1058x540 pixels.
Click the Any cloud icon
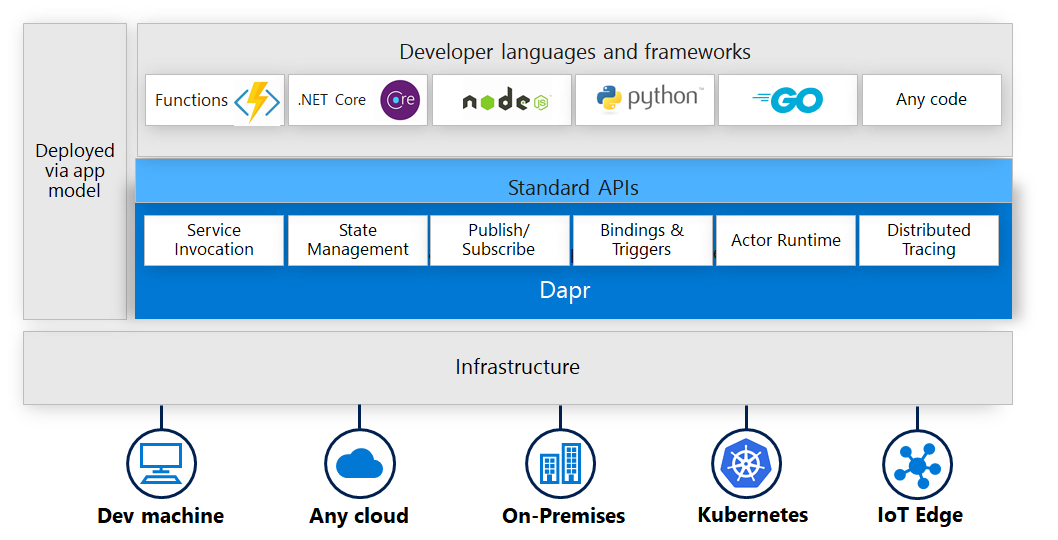coord(360,464)
